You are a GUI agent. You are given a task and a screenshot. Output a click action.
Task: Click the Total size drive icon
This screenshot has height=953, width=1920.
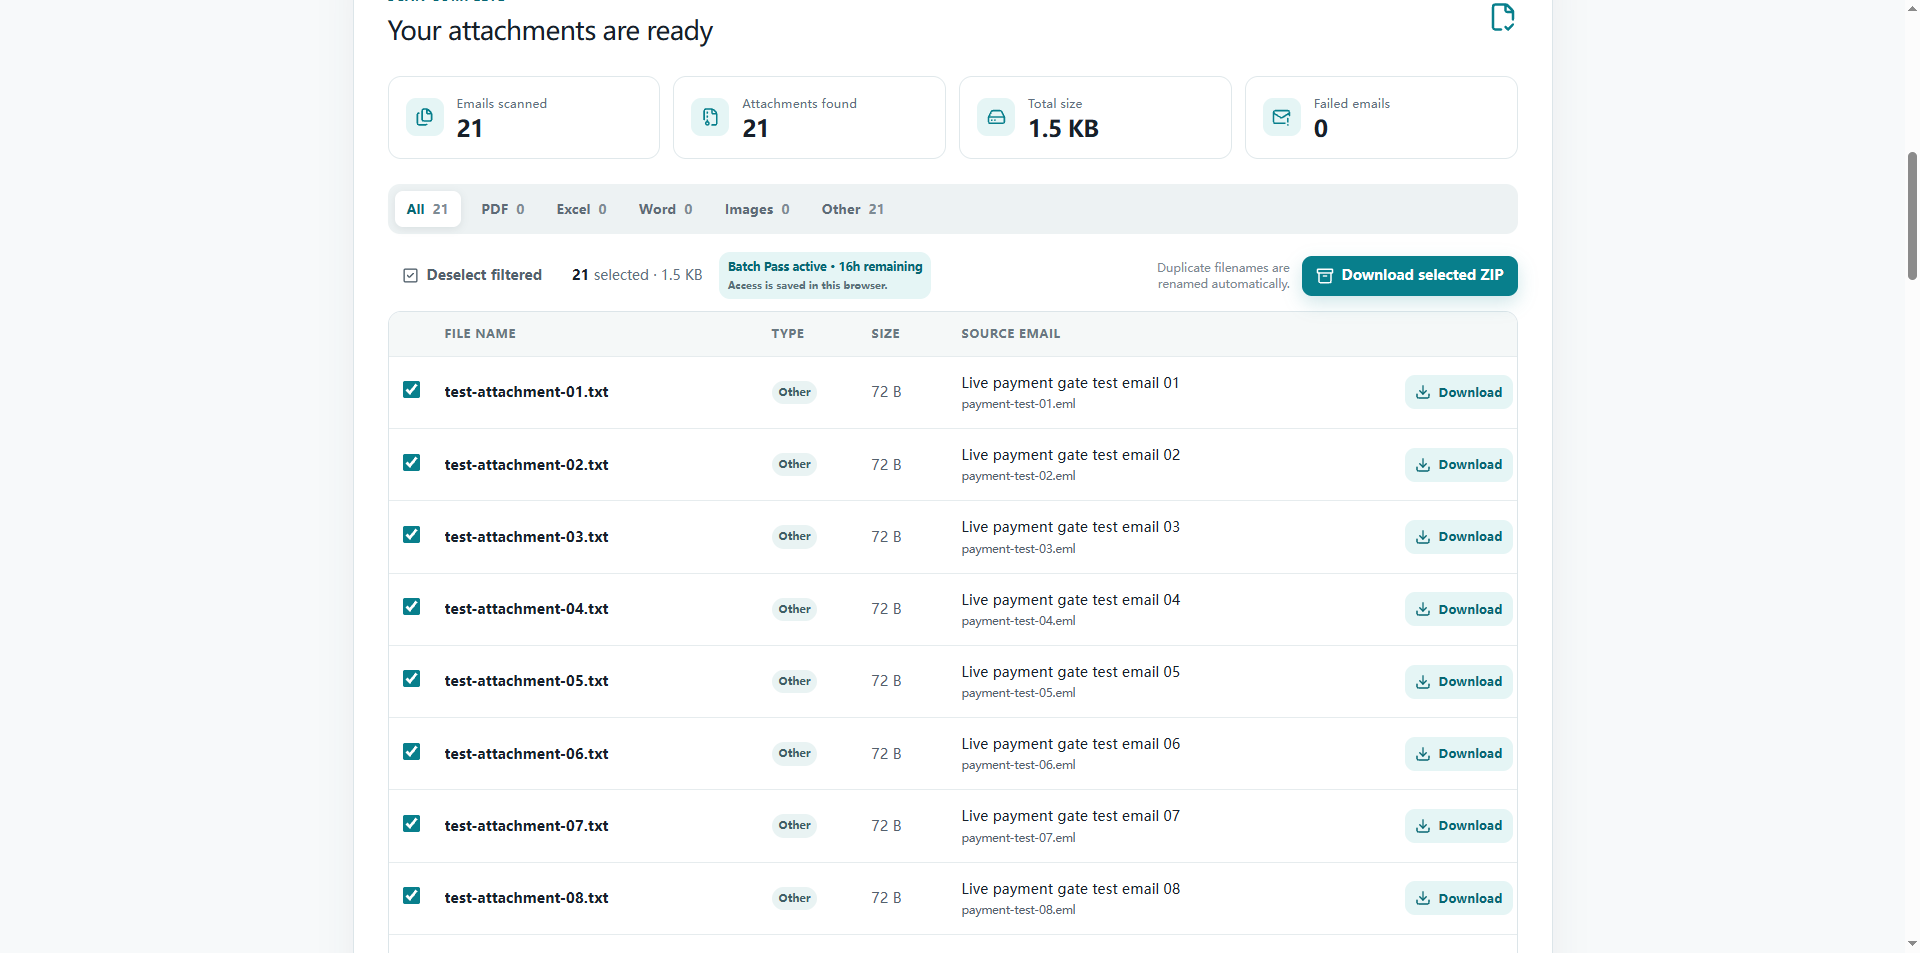tap(996, 117)
